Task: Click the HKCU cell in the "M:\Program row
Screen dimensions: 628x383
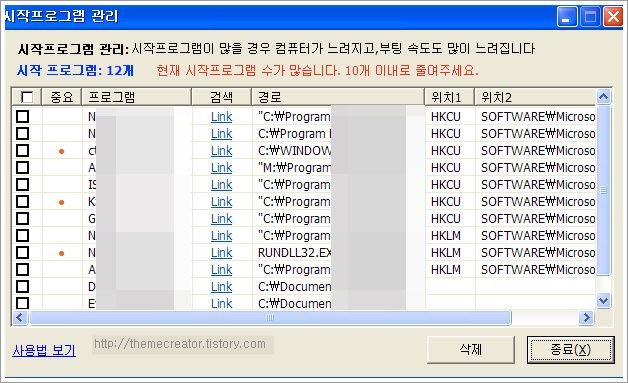Action: point(446,167)
